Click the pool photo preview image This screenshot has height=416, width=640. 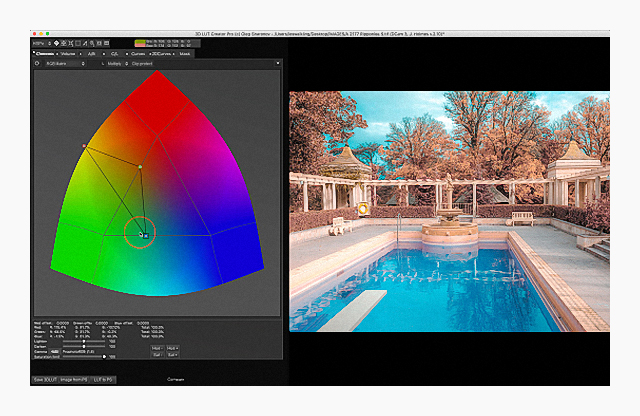[x=449, y=211]
